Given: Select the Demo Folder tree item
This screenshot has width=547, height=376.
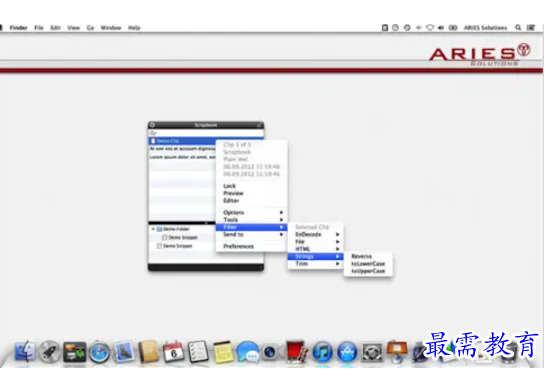Looking at the screenshot, I should [x=176, y=229].
